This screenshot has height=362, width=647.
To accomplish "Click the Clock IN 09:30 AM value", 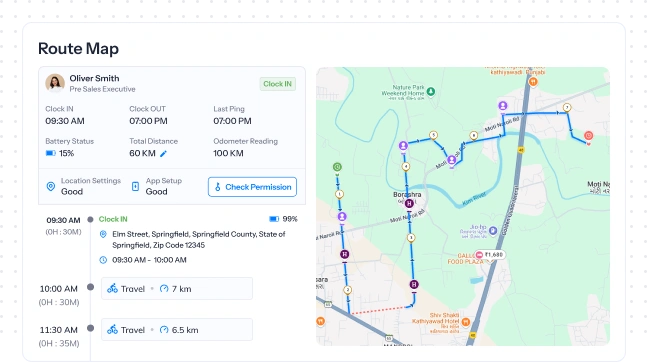I will (65, 121).
